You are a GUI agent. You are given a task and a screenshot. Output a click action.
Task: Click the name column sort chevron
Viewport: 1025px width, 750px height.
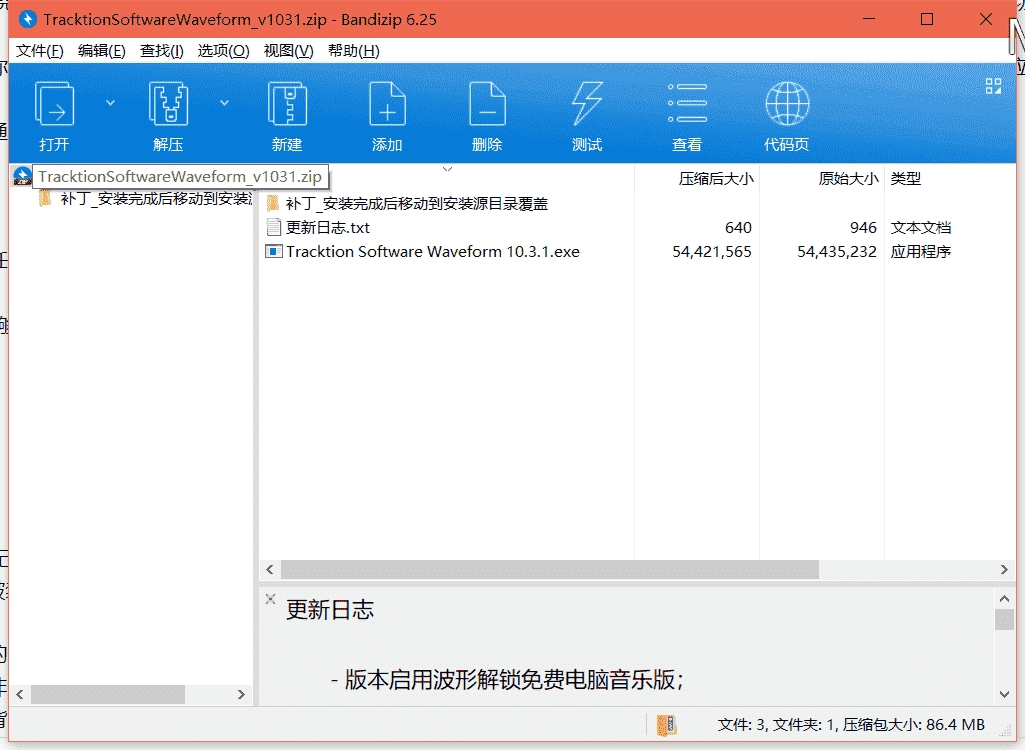click(448, 169)
